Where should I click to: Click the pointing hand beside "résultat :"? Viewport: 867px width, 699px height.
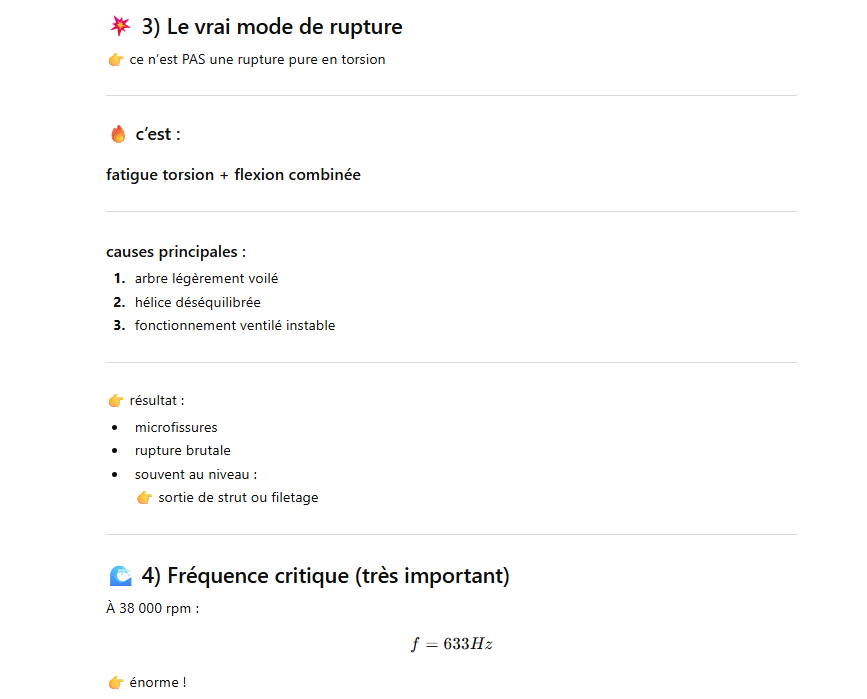pyautogui.click(x=115, y=401)
